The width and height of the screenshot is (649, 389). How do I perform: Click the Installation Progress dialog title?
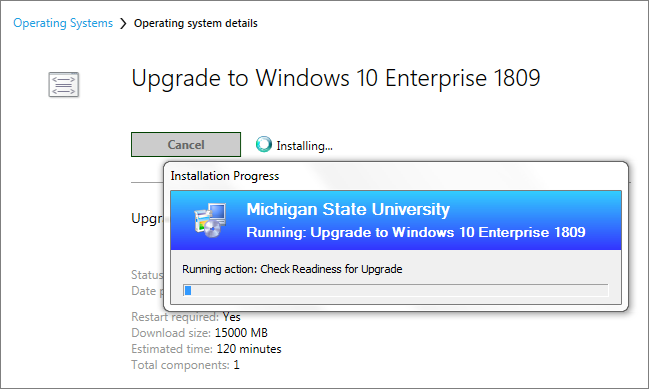pos(225,176)
